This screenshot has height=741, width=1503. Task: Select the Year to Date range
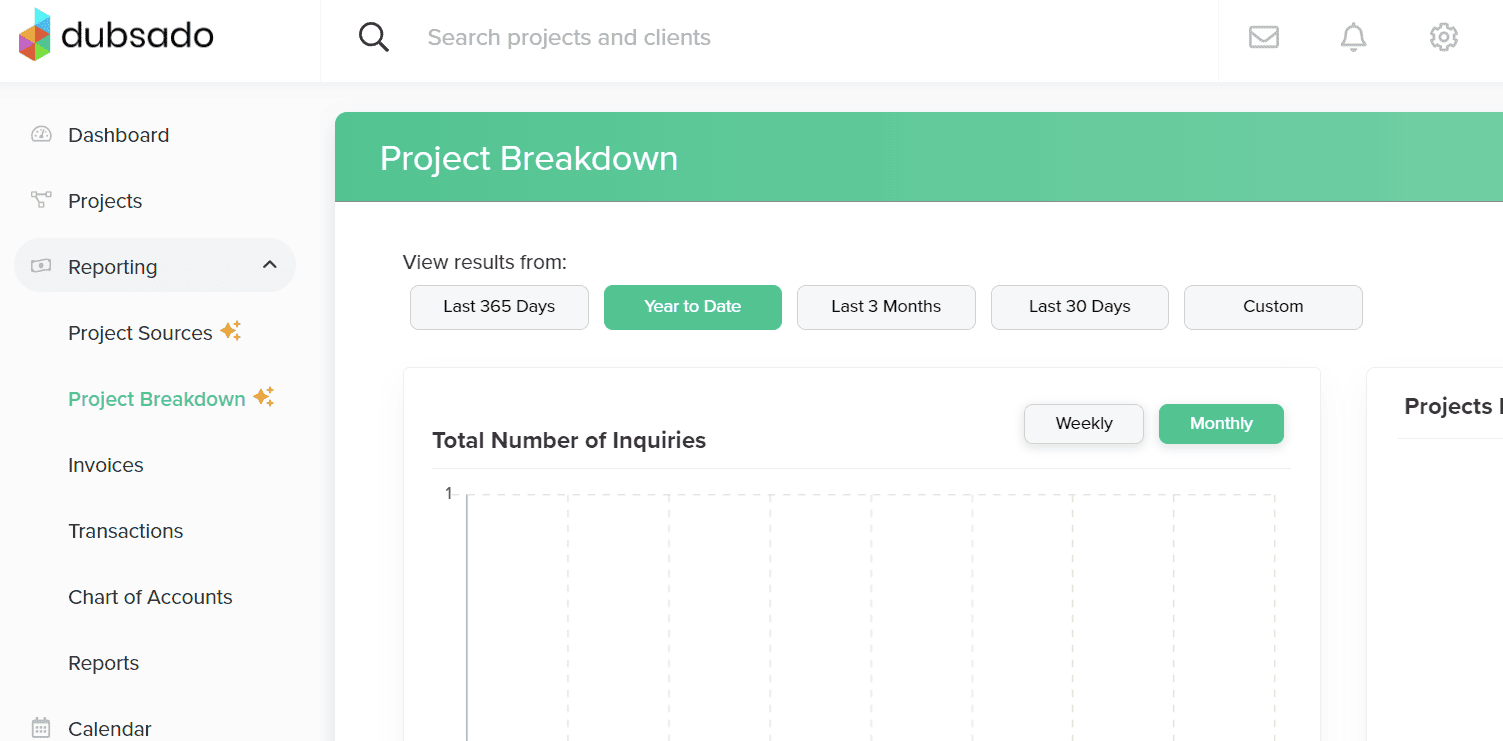pyautogui.click(x=692, y=306)
